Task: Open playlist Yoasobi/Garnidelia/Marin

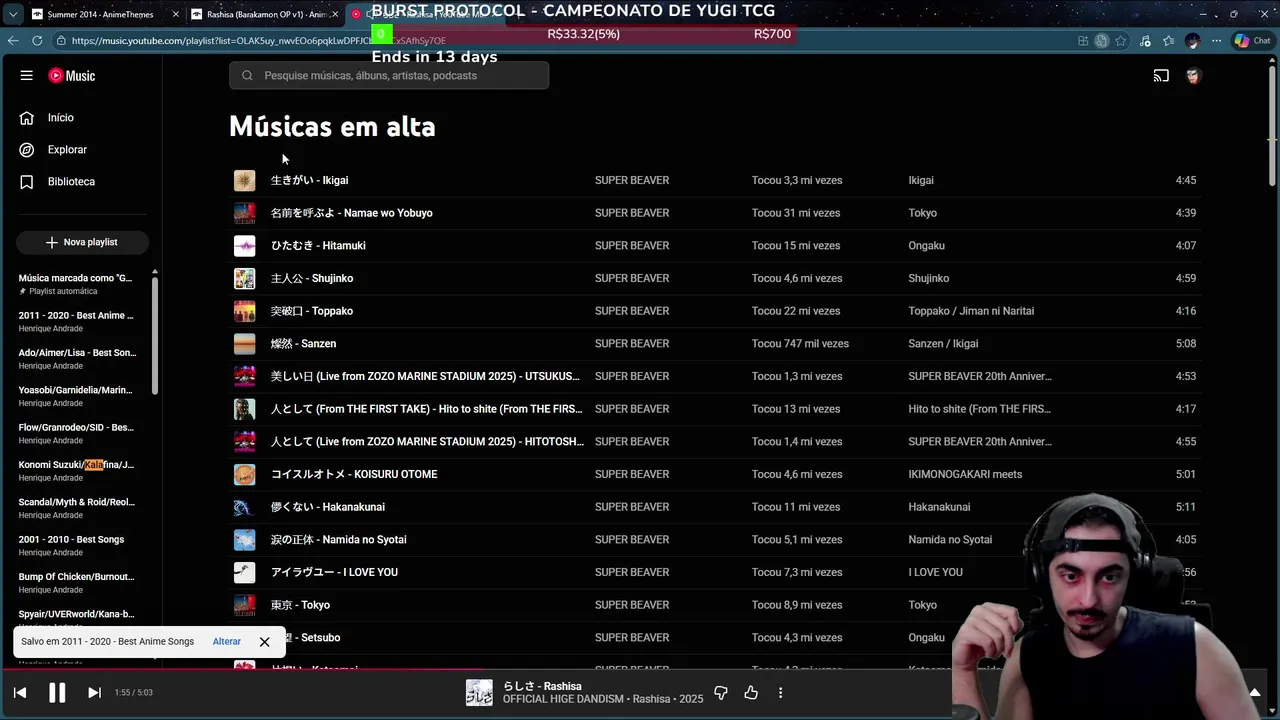Action: click(x=78, y=396)
